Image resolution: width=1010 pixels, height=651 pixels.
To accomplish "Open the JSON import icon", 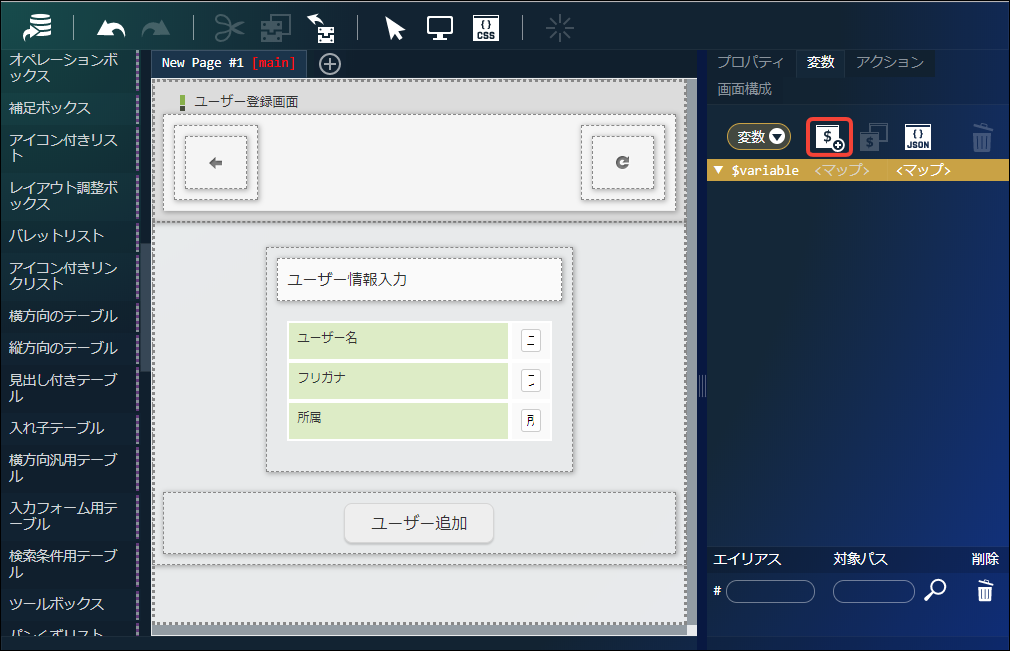I will (x=918, y=137).
